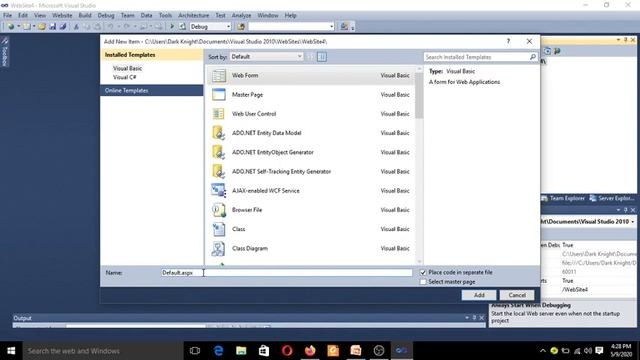The image size is (640, 360).
Task: Select ADO.NET EntityObject Generator icon
Action: [x=219, y=152]
